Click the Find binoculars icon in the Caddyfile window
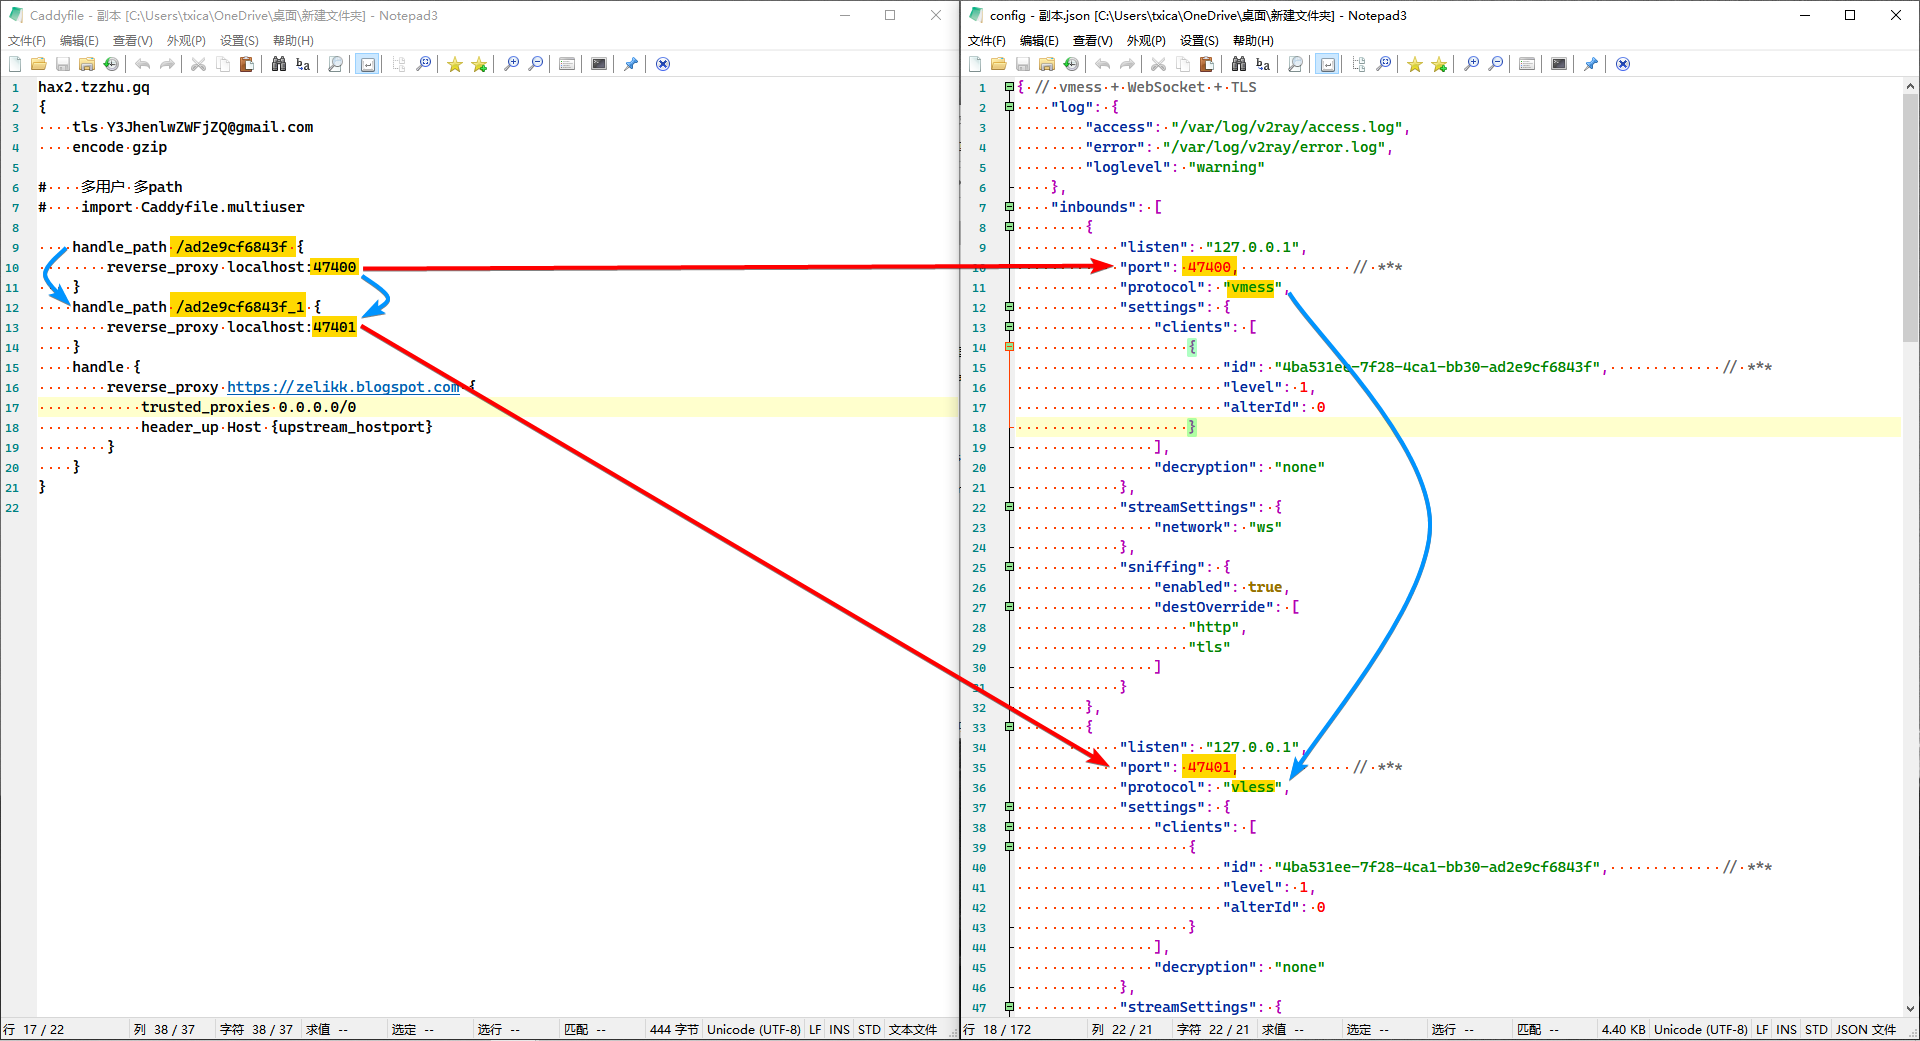The height and width of the screenshot is (1041, 1920). pyautogui.click(x=279, y=64)
